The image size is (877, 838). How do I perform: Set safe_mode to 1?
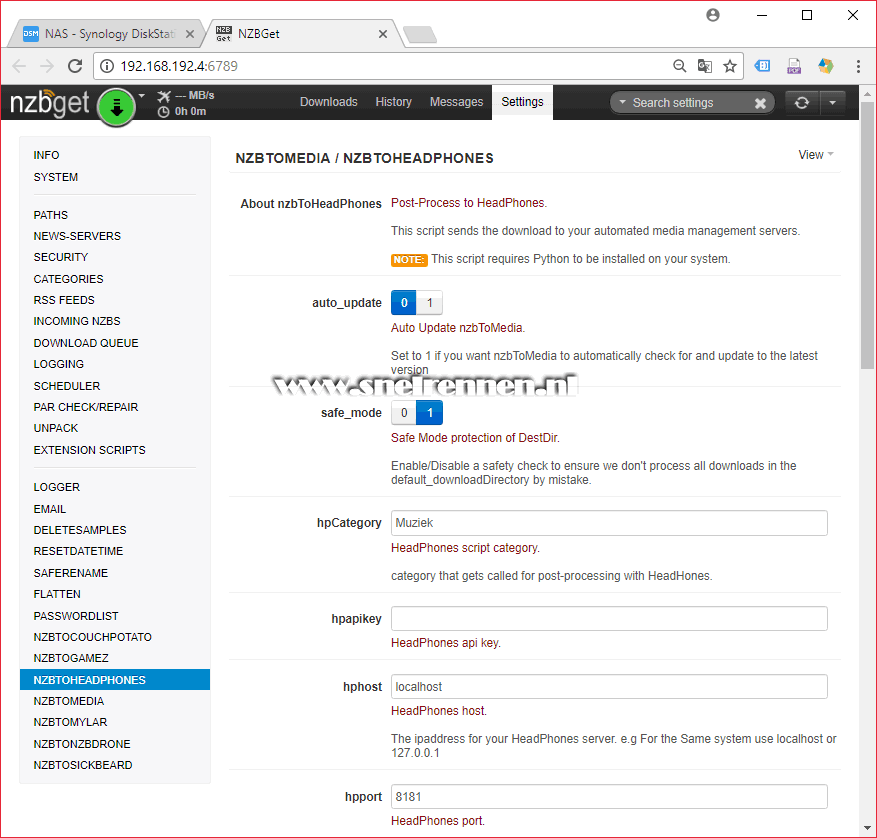click(429, 413)
